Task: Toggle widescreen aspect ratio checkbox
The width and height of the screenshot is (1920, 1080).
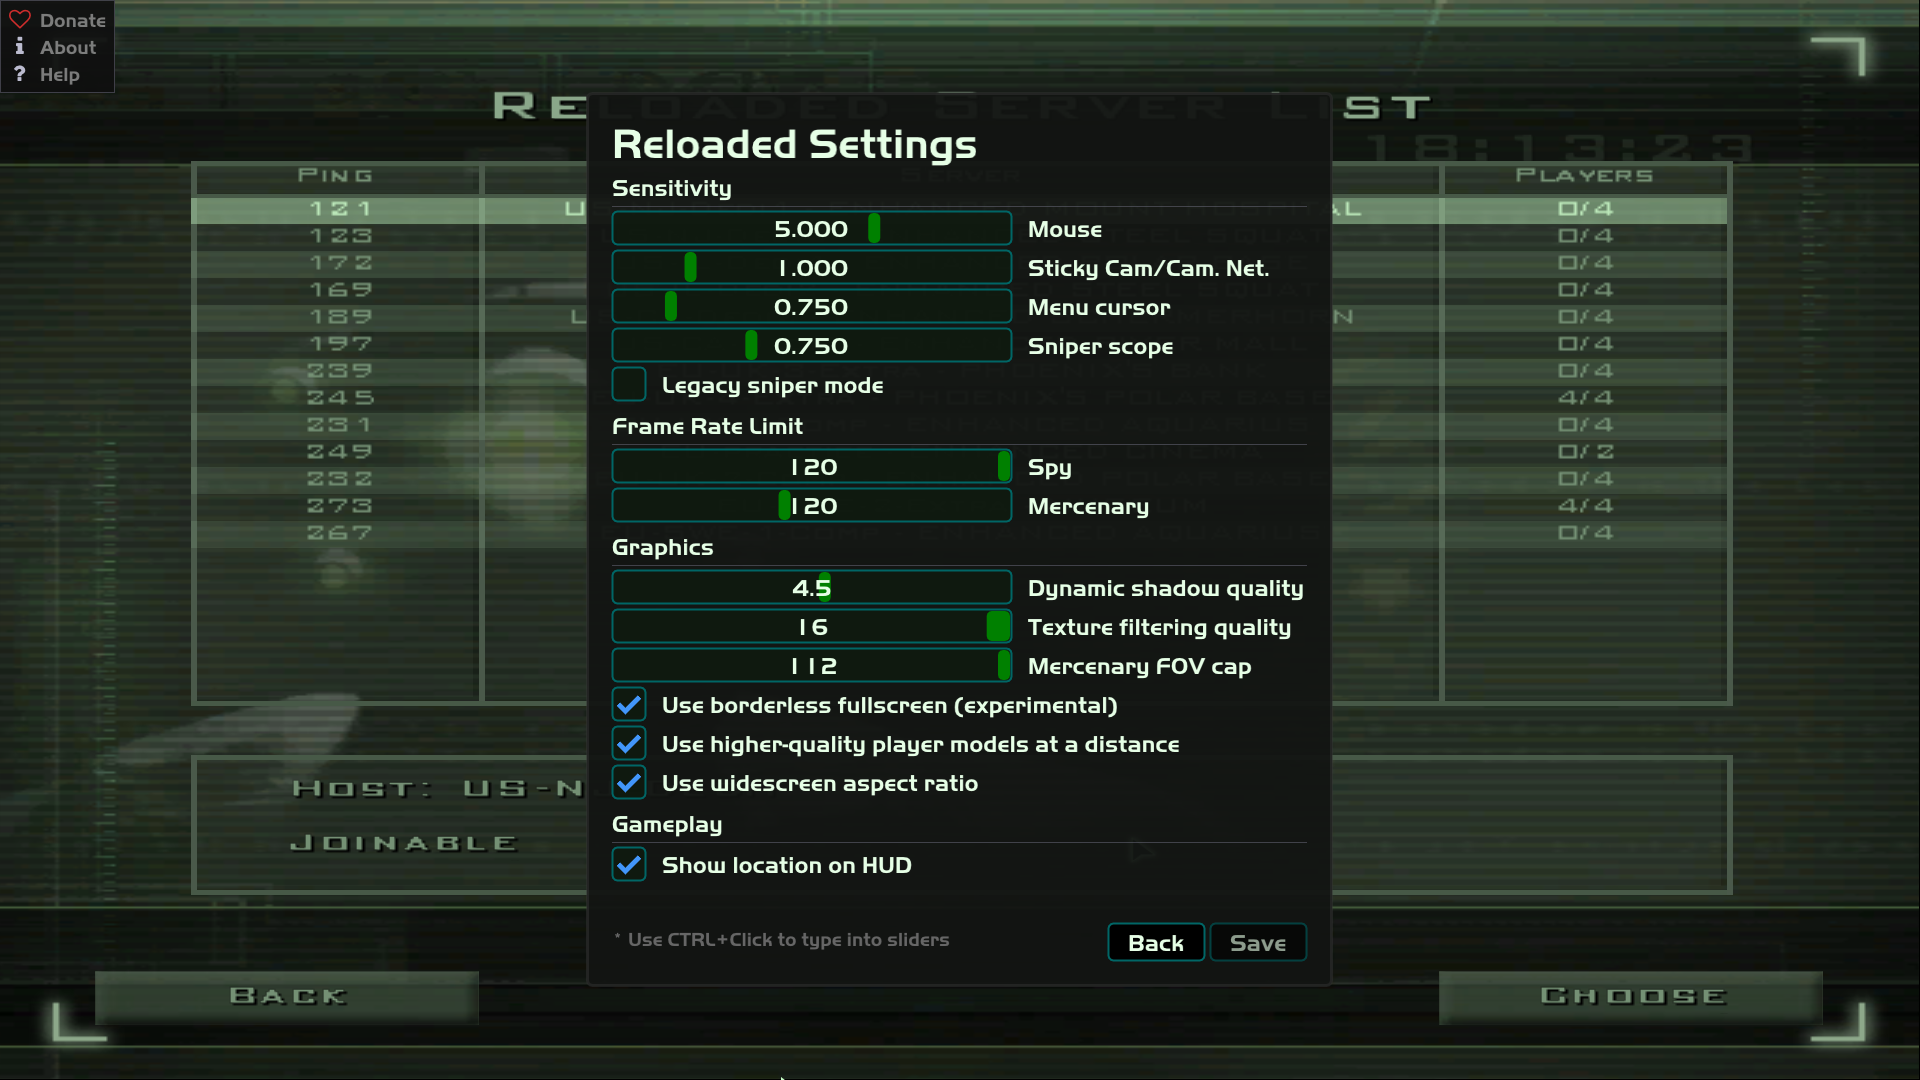Action: pos(629,783)
